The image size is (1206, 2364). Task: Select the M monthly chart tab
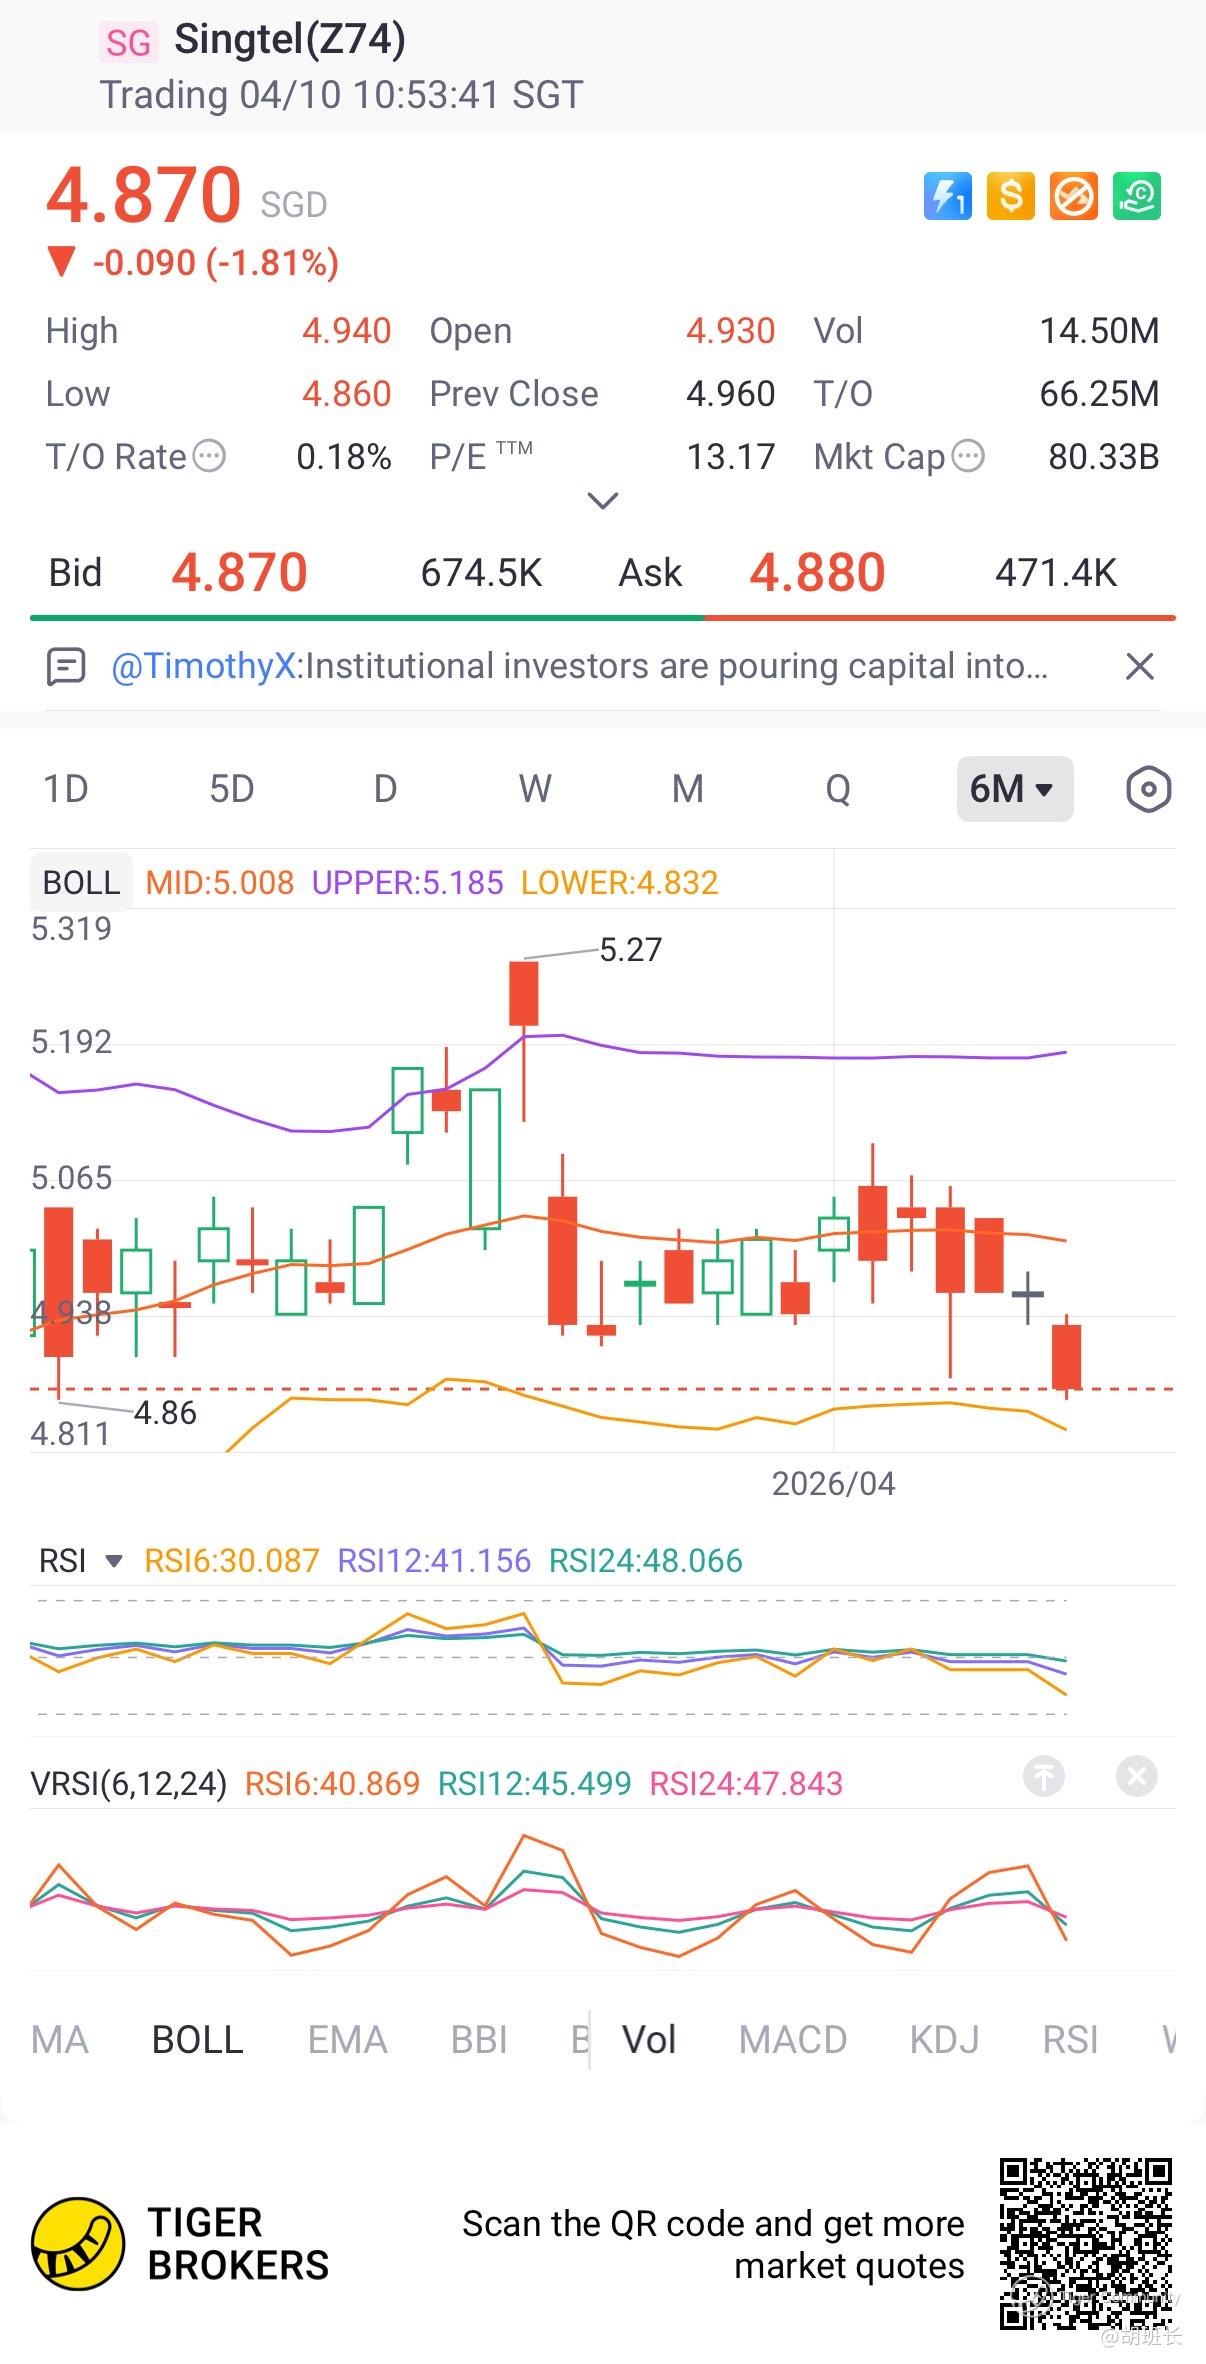687,789
